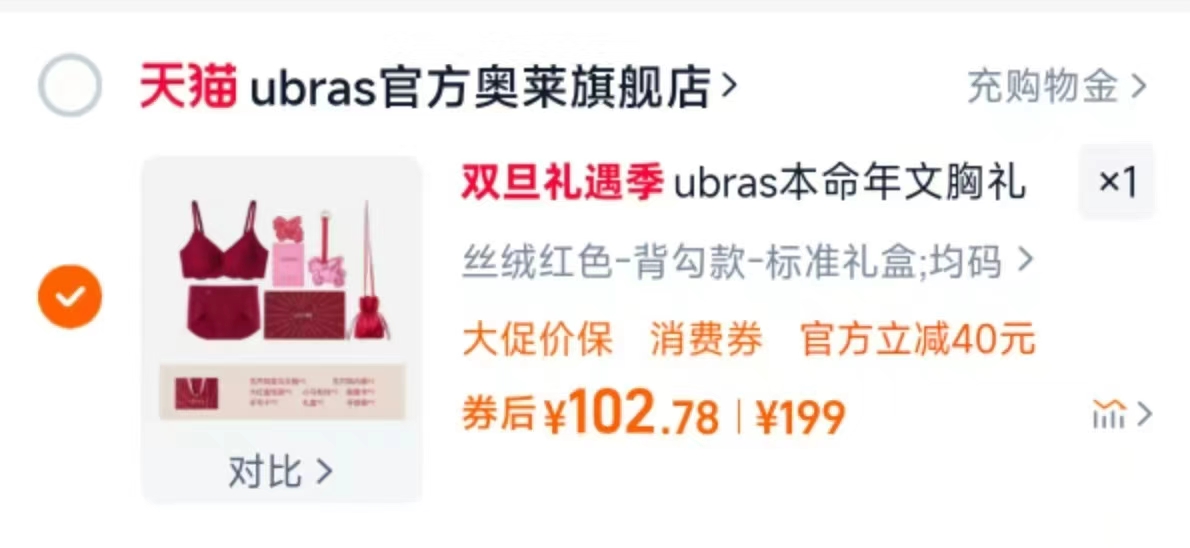The width and height of the screenshot is (1190, 548).
Task: Tap the original price ¥199
Action: (x=801, y=417)
